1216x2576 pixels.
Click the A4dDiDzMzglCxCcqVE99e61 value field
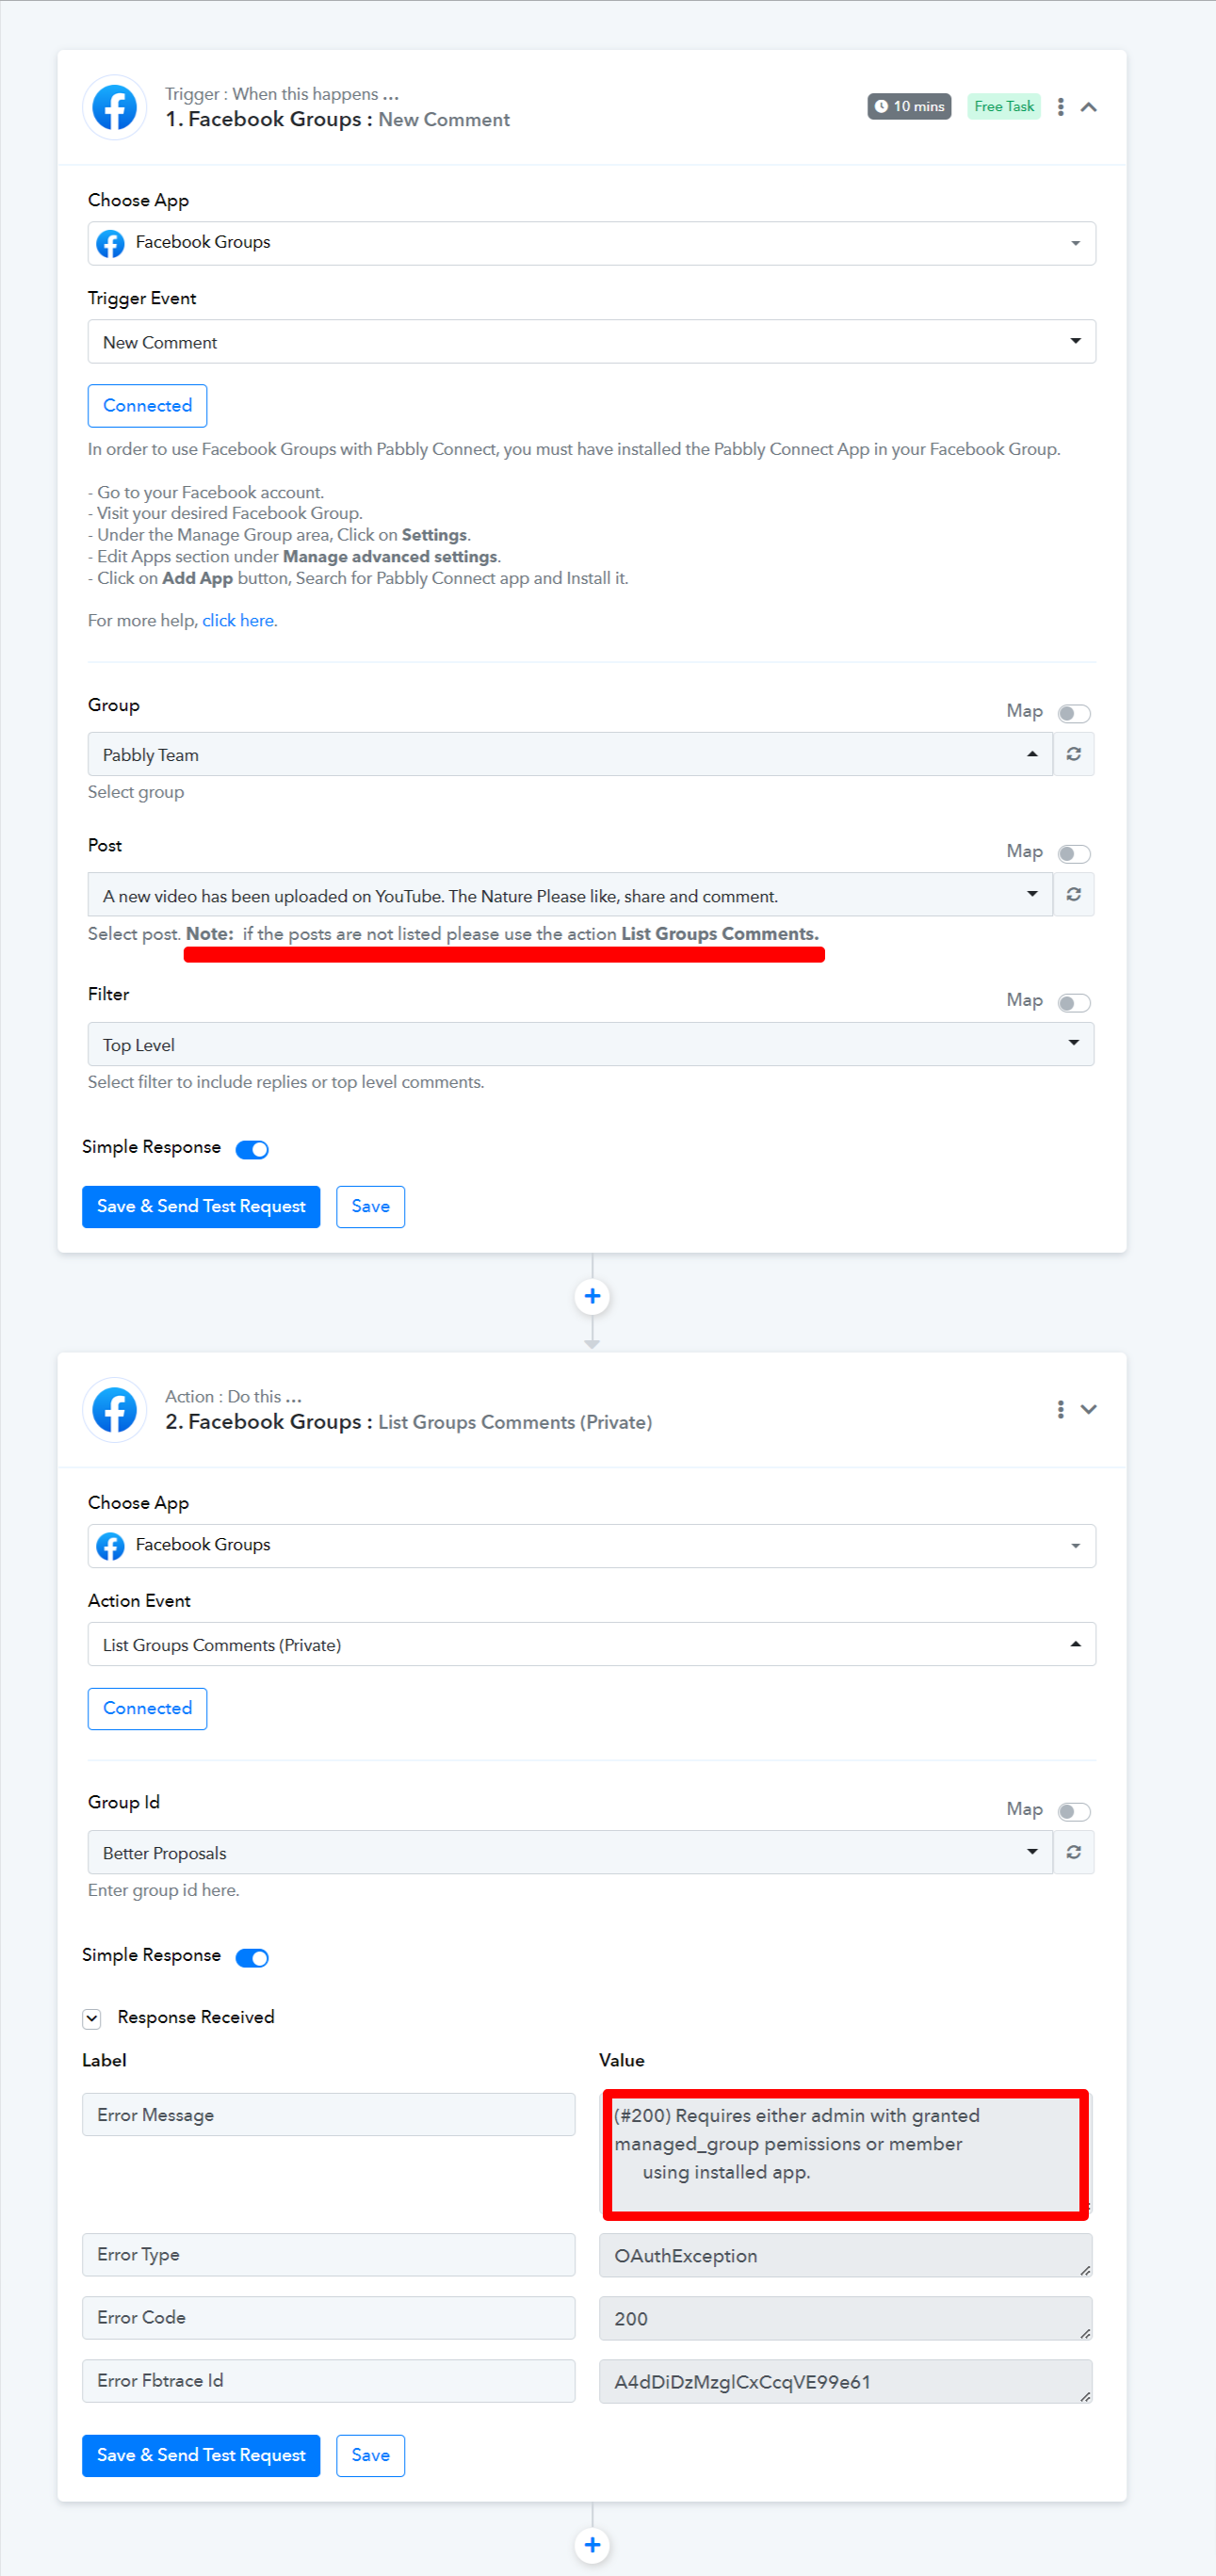coord(845,2381)
